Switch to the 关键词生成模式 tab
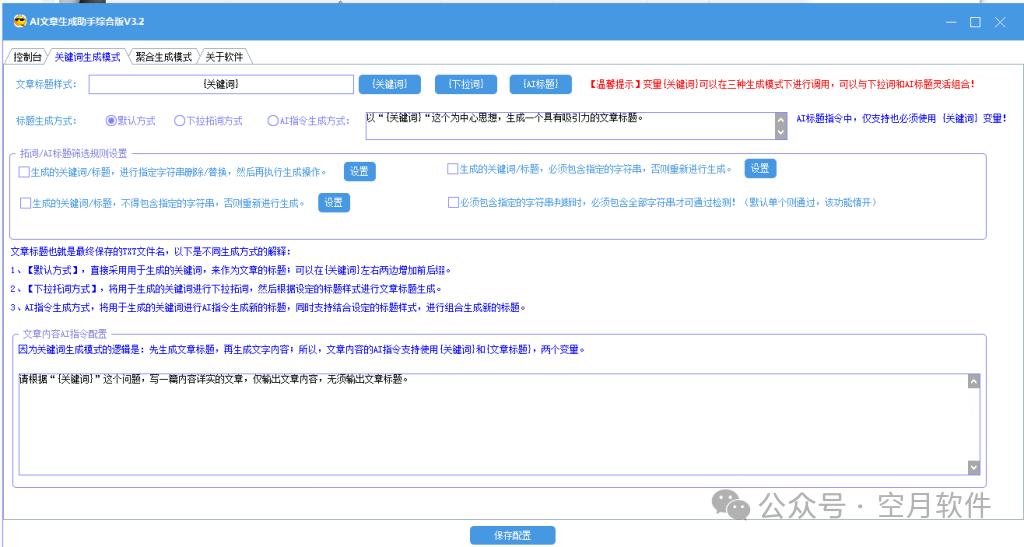The height and width of the screenshot is (547, 1024). click(87, 57)
